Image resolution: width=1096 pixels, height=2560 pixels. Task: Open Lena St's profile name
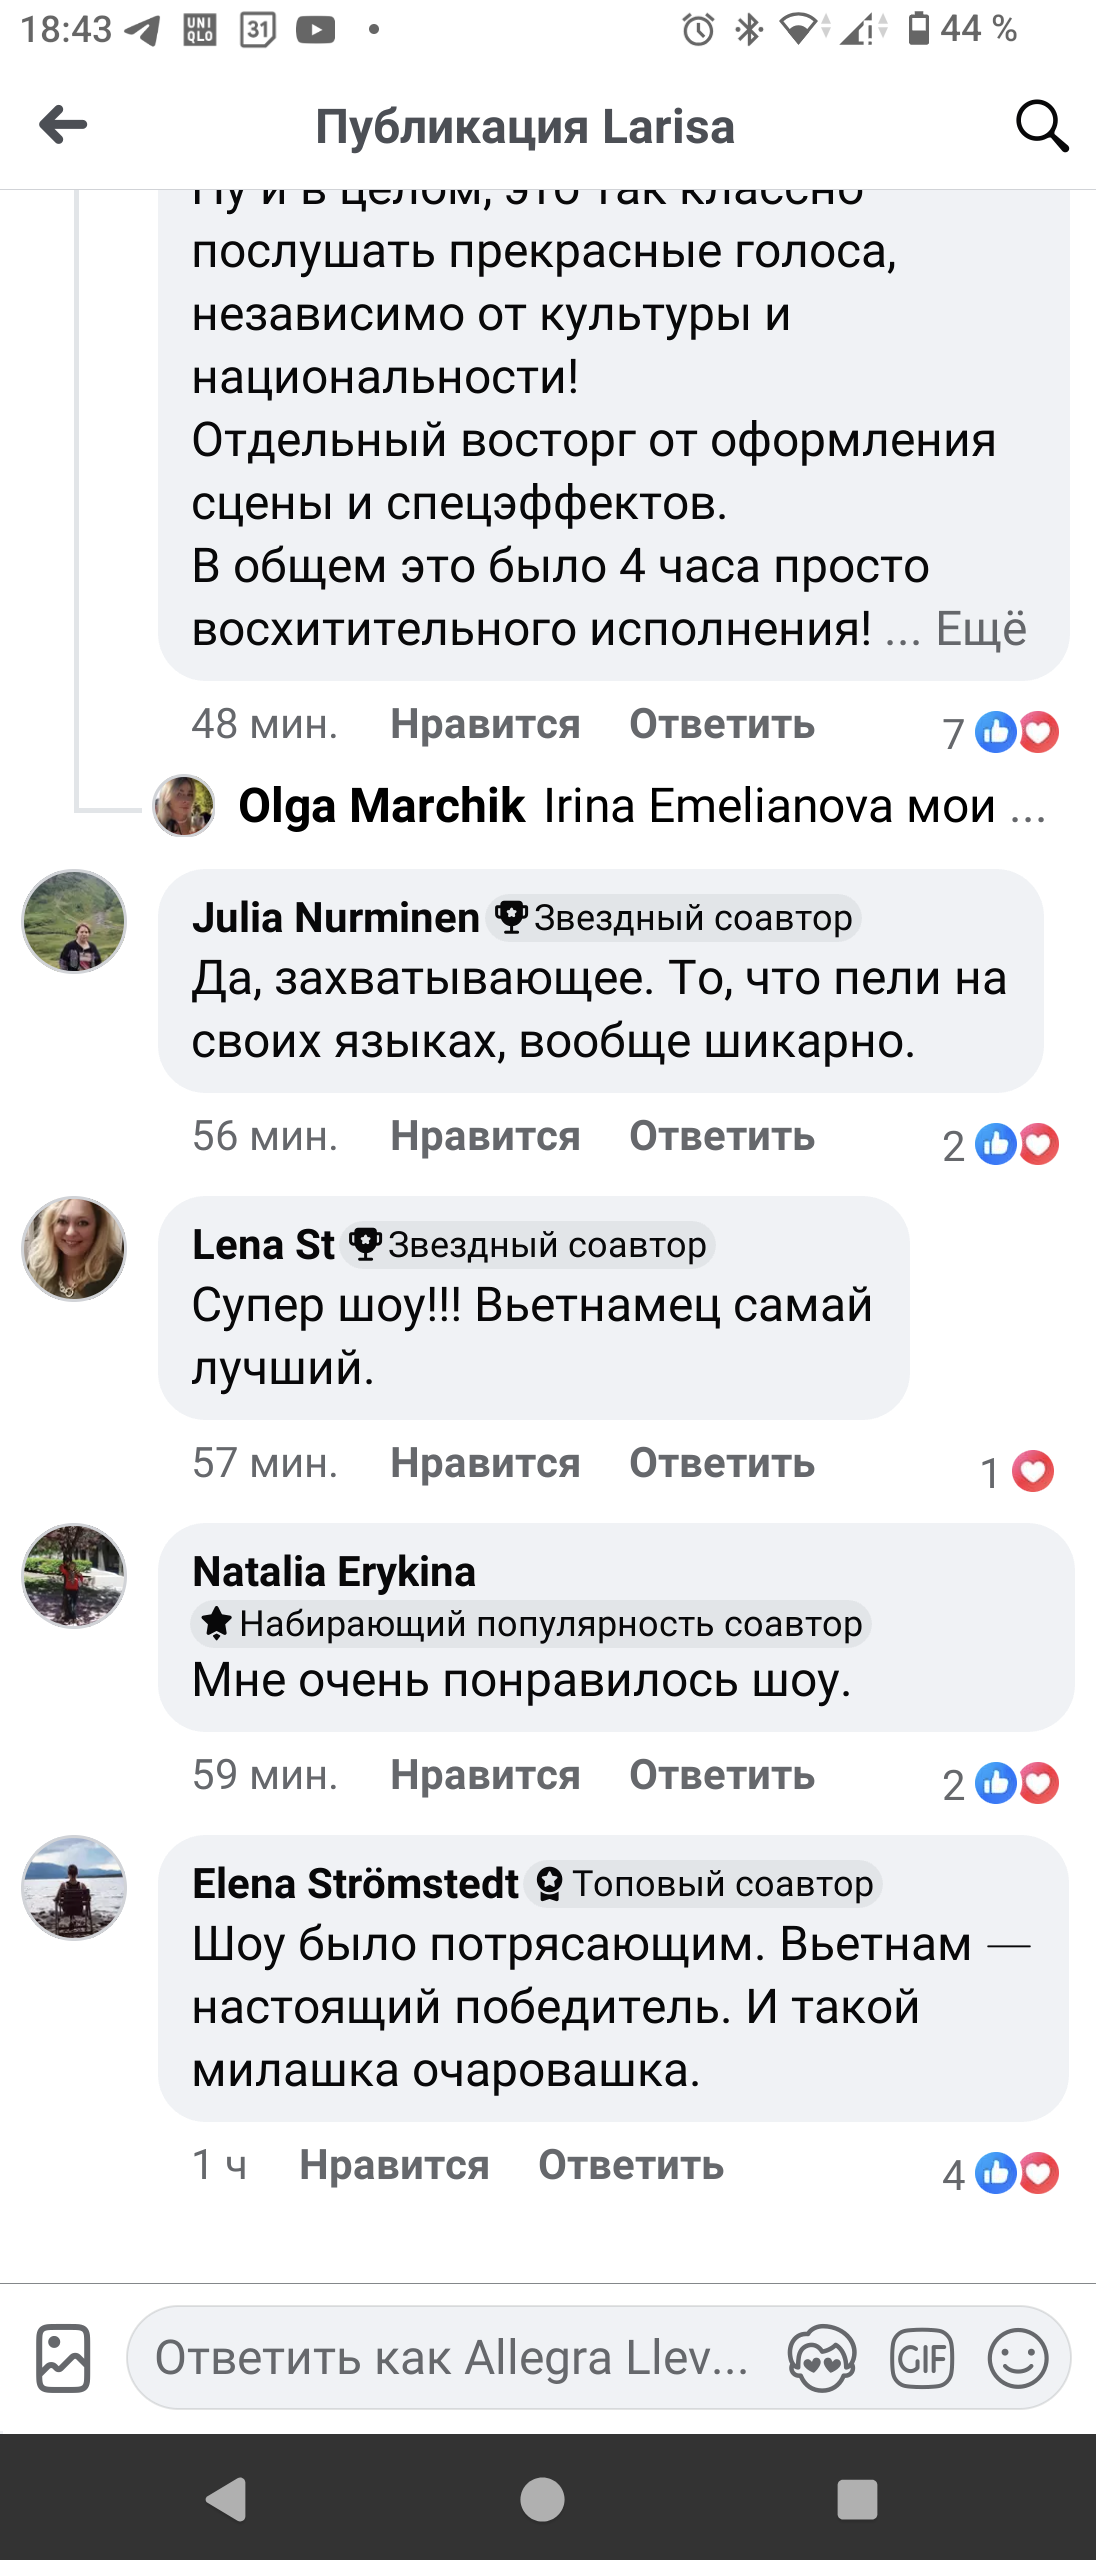[263, 1245]
